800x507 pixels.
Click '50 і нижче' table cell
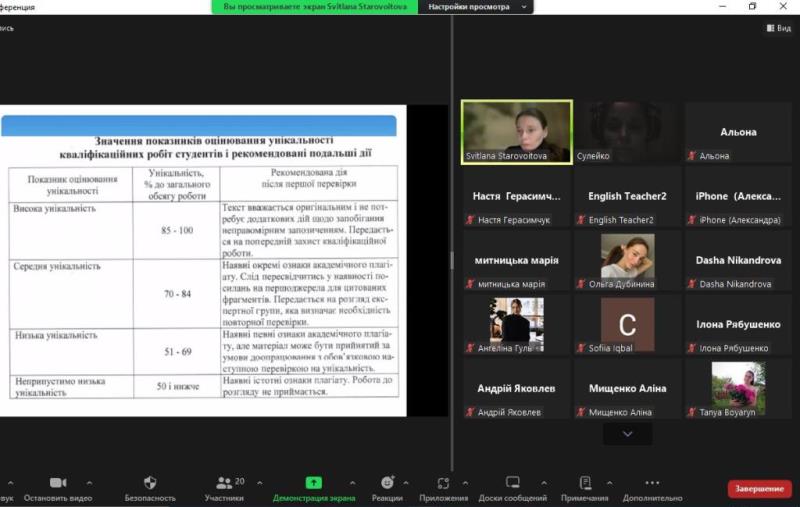[x=177, y=386]
